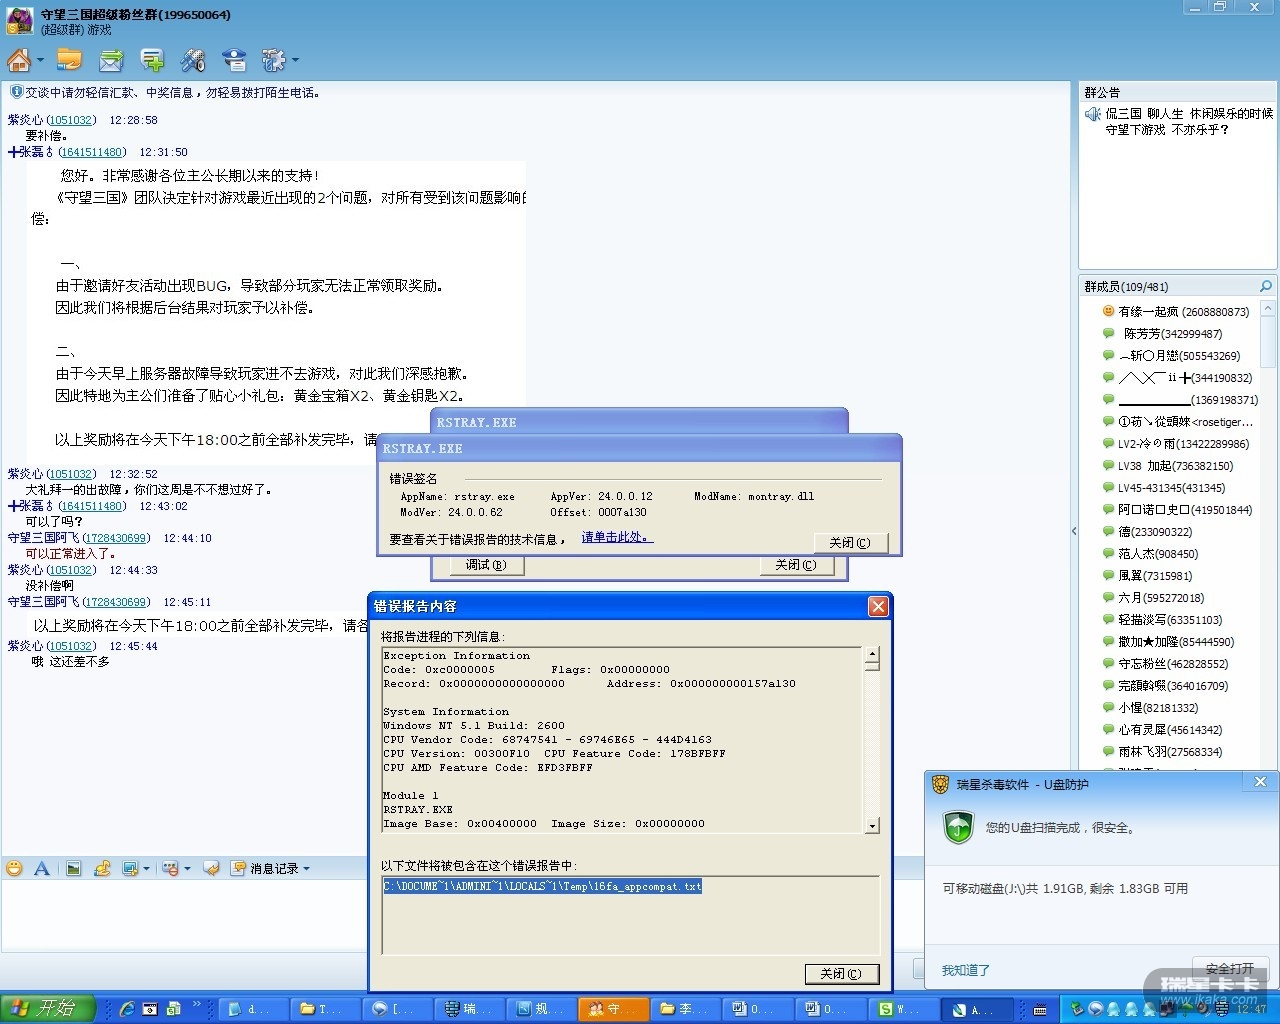The image size is (1280, 1024).
Task: Switch to the 瑞 Rising taskbar button
Action: (471, 1009)
